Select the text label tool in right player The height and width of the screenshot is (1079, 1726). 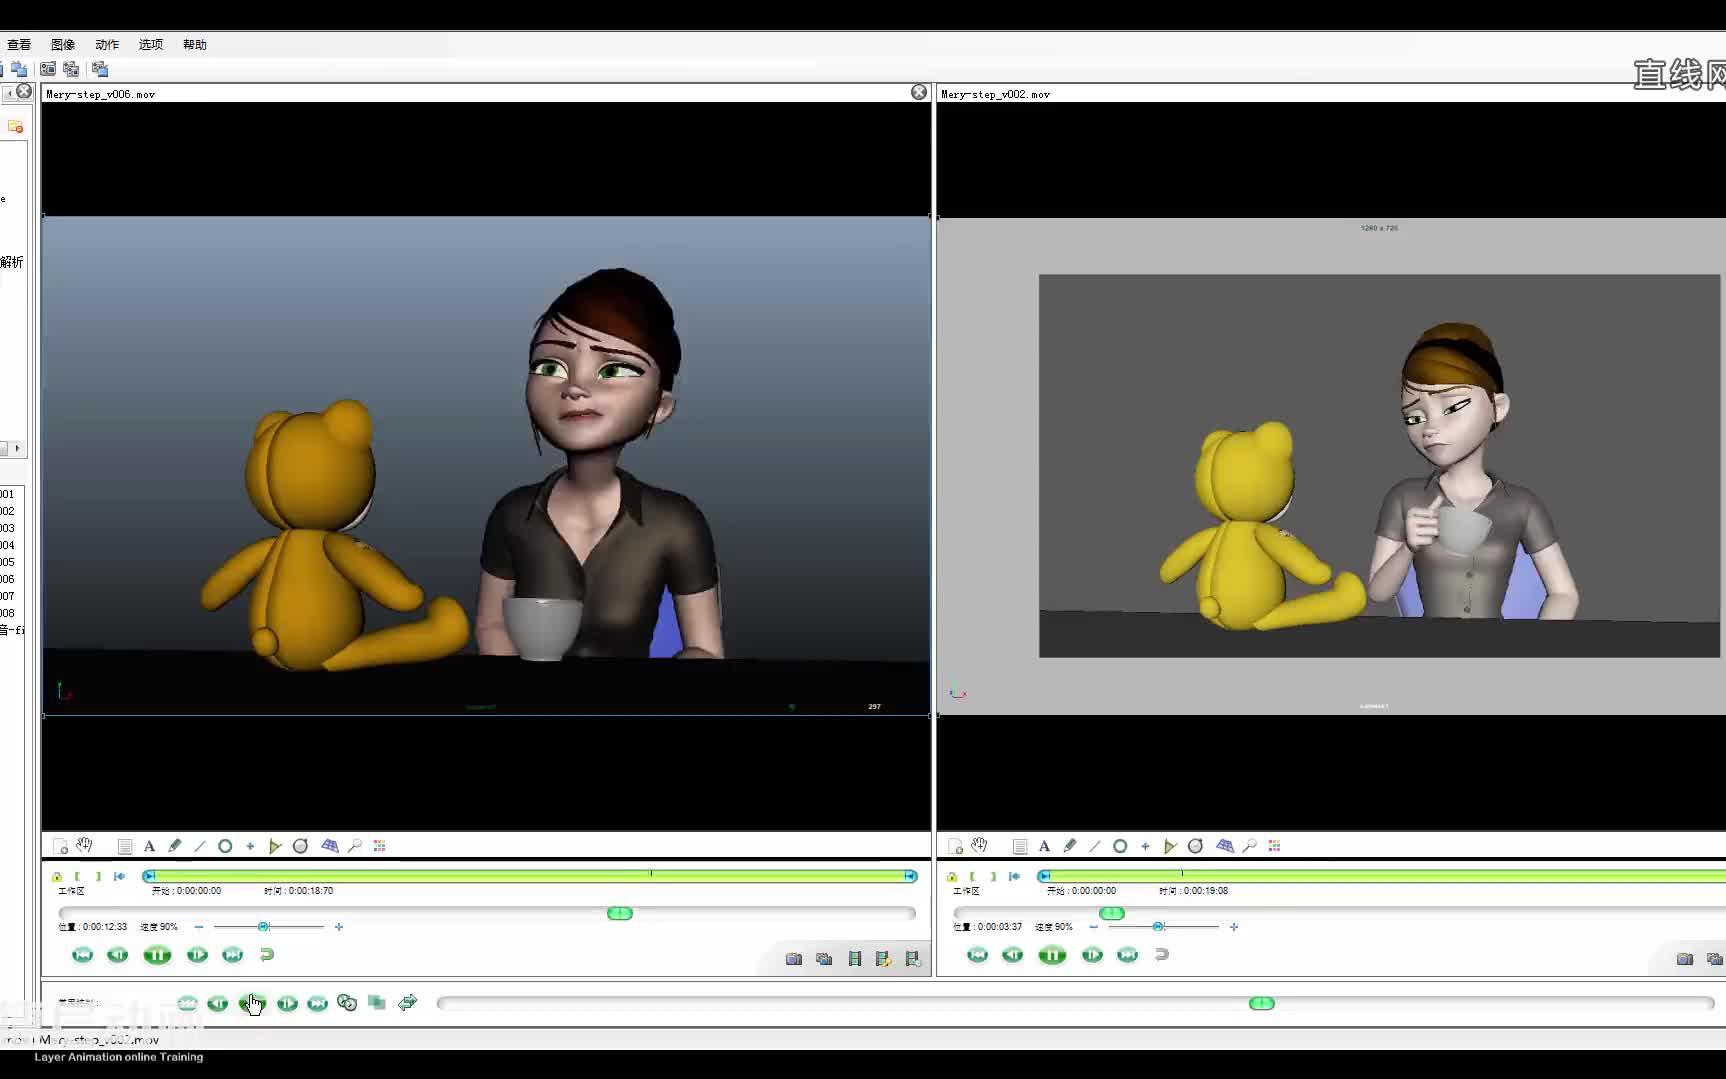click(x=1044, y=846)
